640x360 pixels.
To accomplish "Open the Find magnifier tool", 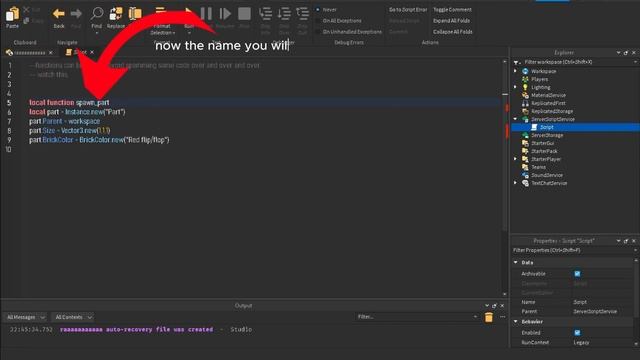I will point(97,13).
